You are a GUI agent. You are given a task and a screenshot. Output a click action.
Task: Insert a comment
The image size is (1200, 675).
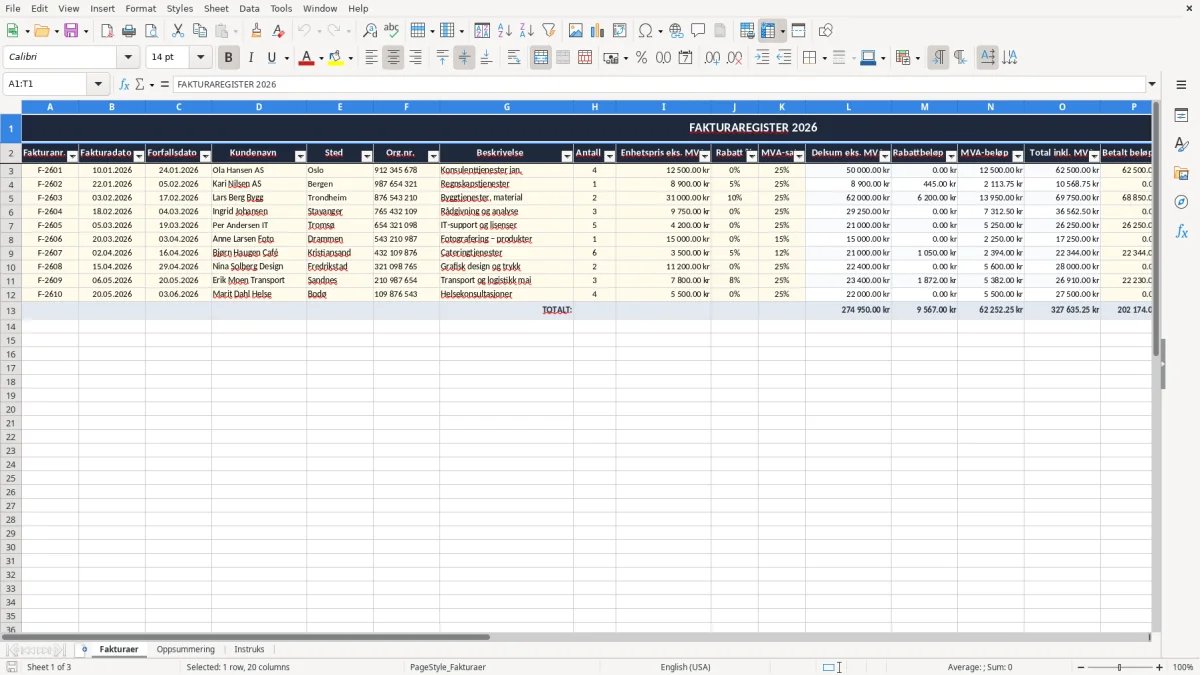pos(698,31)
